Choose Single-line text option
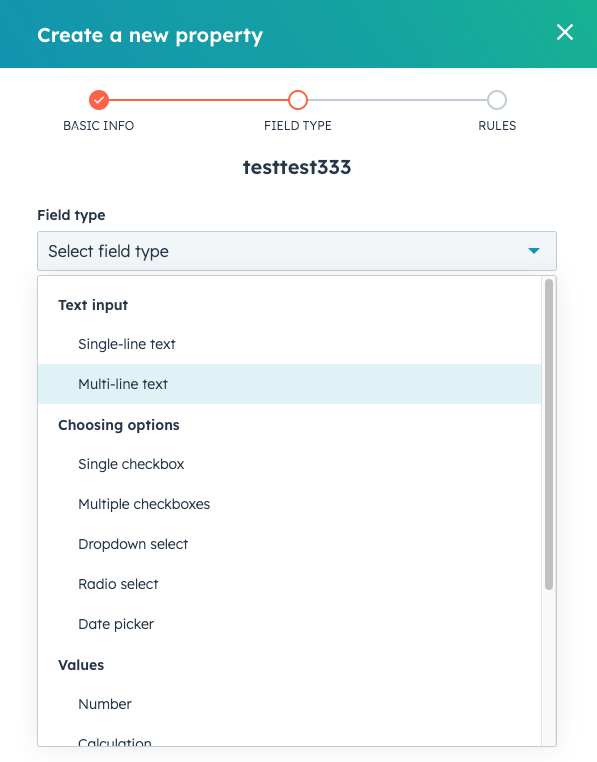The image size is (597, 762). [289, 344]
